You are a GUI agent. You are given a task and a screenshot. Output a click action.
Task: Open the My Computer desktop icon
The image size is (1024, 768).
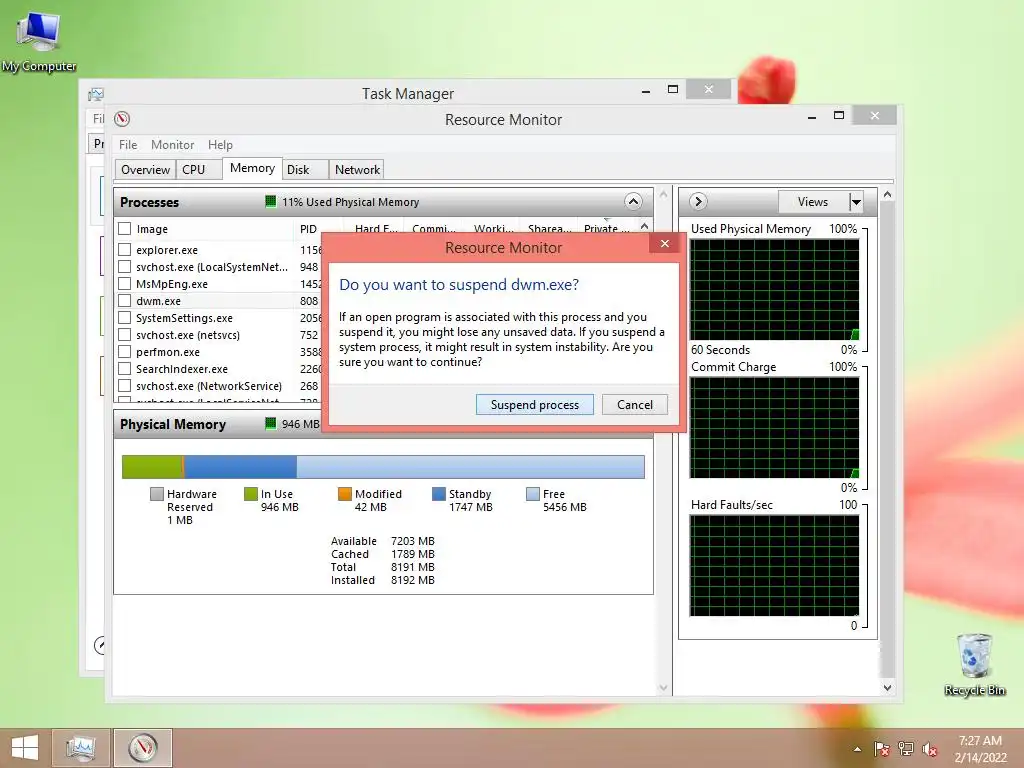[39, 41]
